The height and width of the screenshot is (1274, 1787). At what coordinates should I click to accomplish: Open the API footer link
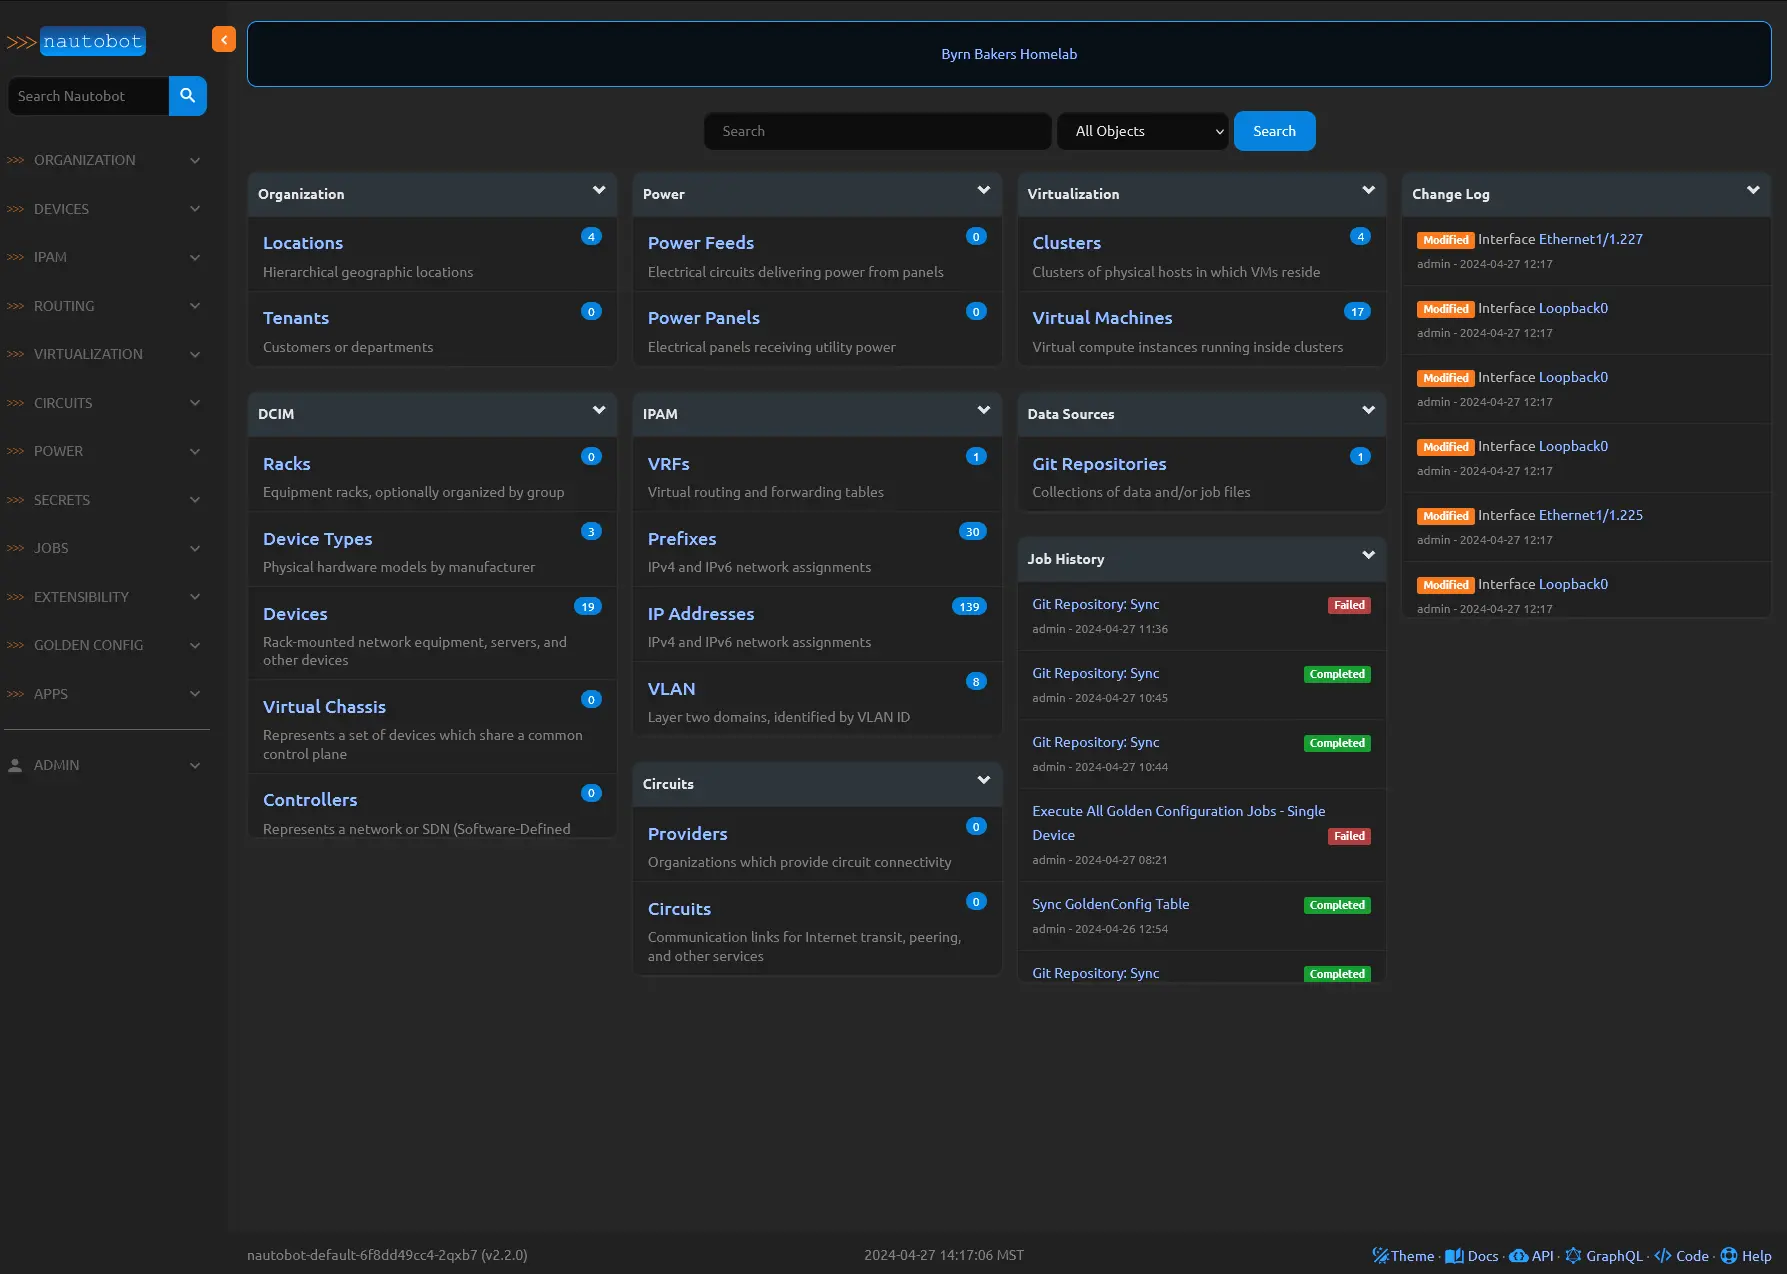pyautogui.click(x=1531, y=1256)
